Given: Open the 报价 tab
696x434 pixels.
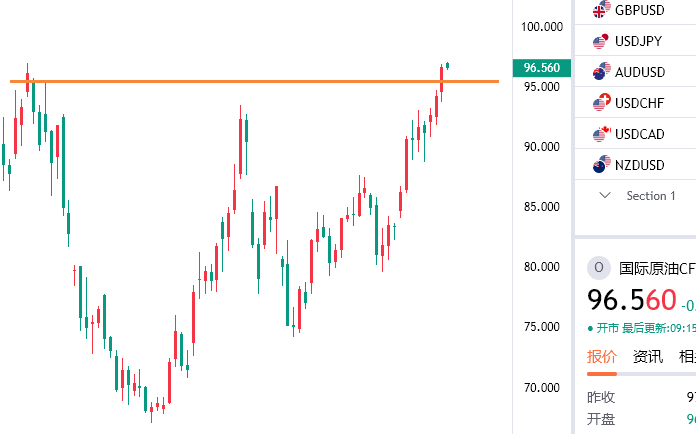Looking at the screenshot, I should 602,356.
